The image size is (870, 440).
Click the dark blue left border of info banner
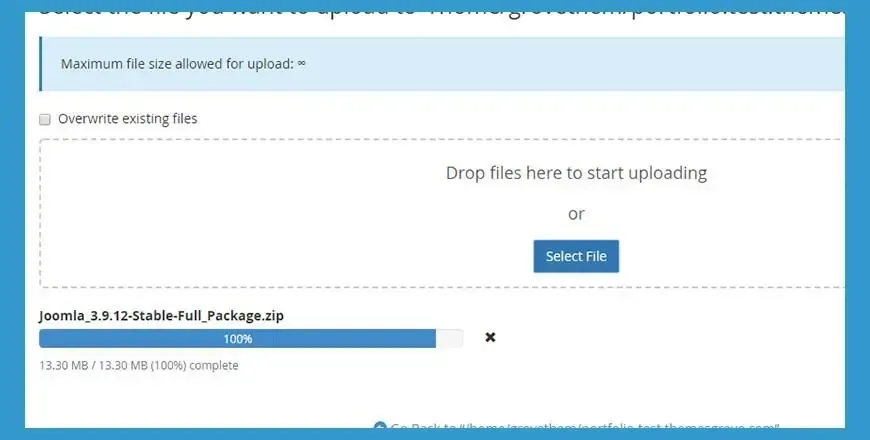pyautogui.click(x=41, y=64)
